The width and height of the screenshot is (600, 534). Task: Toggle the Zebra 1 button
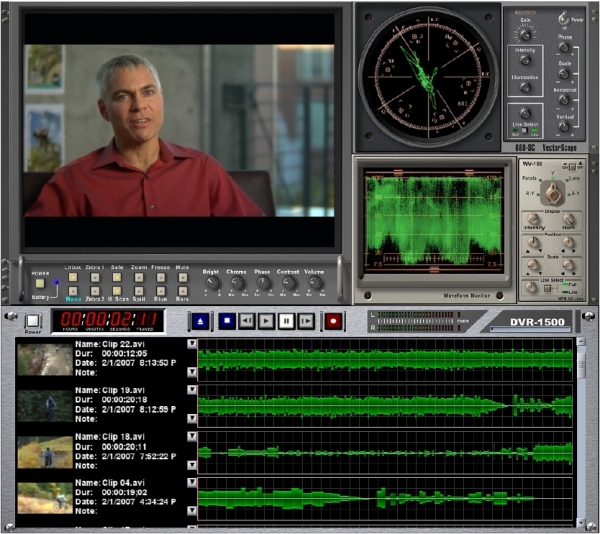tap(95, 278)
